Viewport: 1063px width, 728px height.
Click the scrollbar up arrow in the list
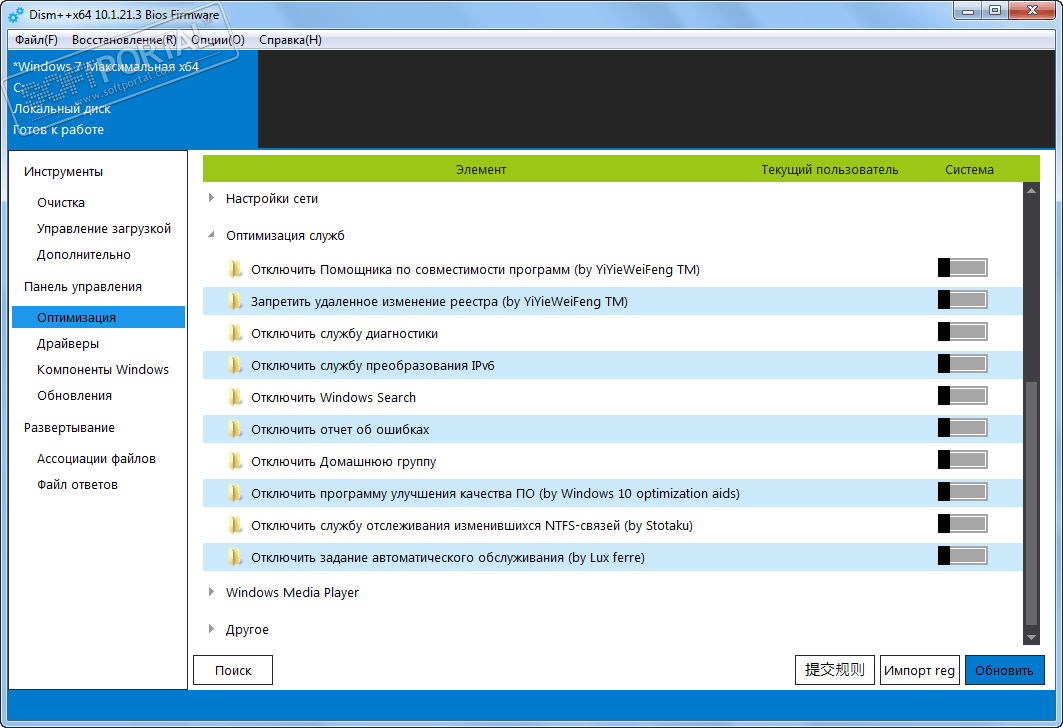pyautogui.click(x=1031, y=191)
